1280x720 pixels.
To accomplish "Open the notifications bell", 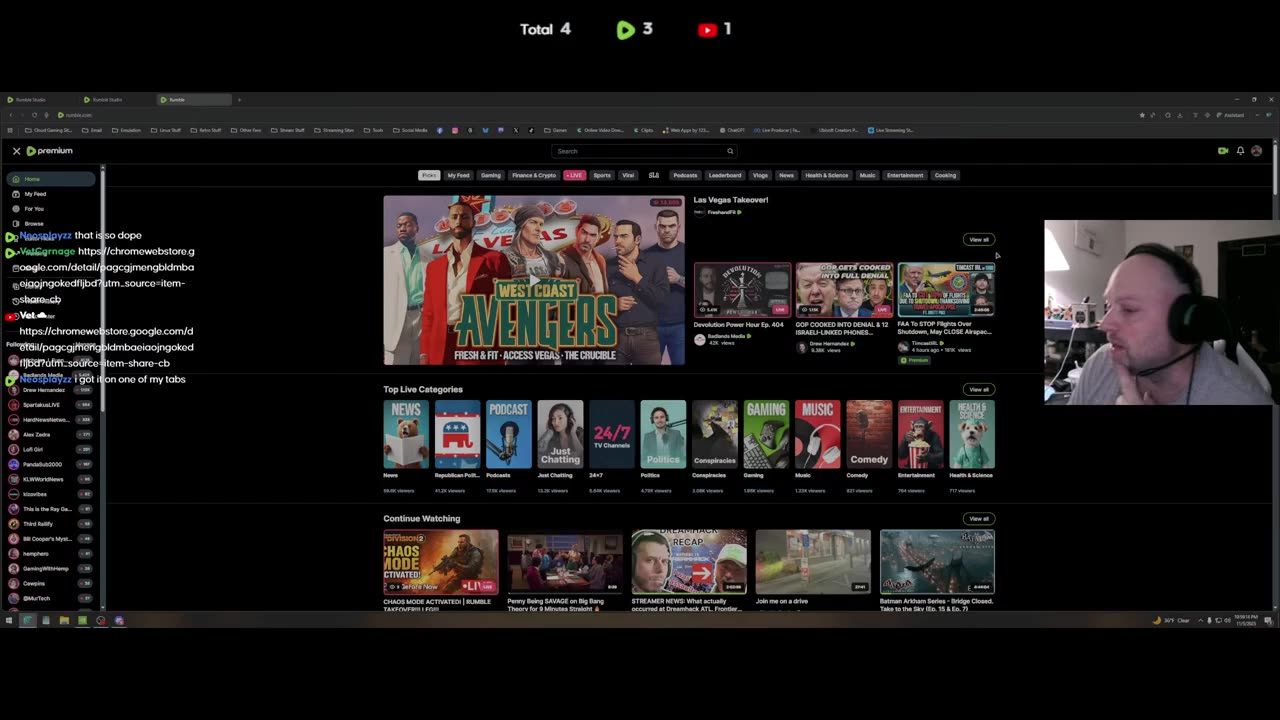I will 1240,151.
